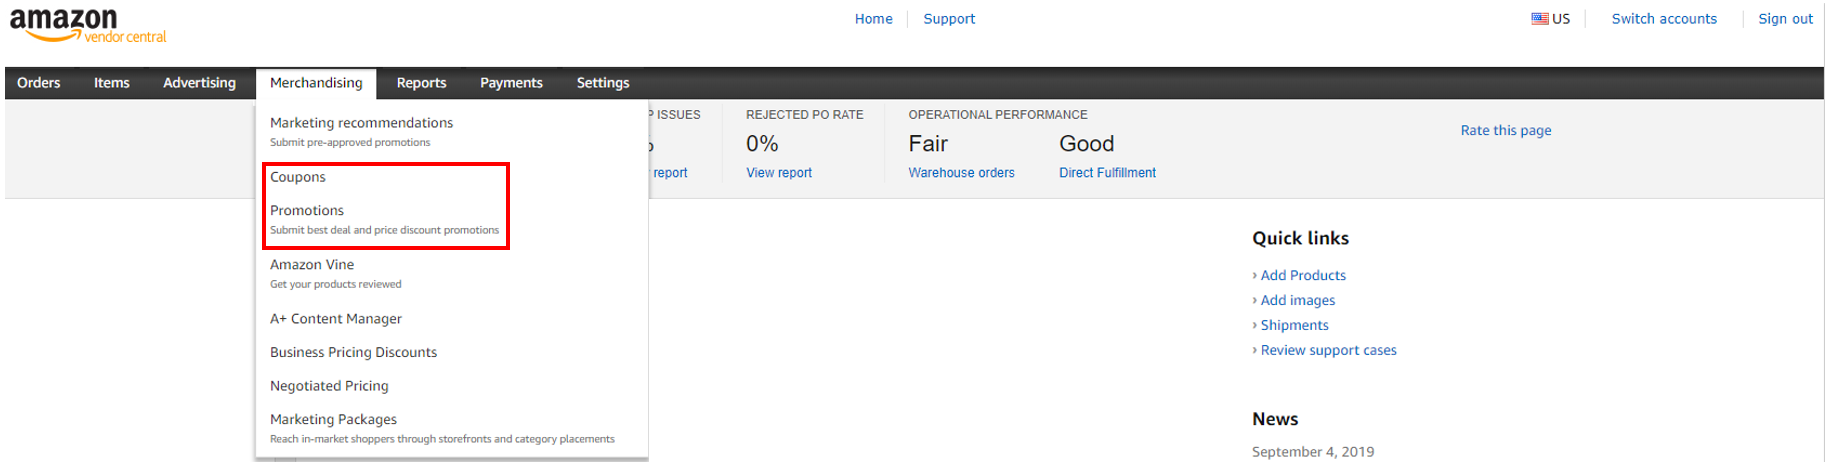Open the Reports menu

click(421, 83)
